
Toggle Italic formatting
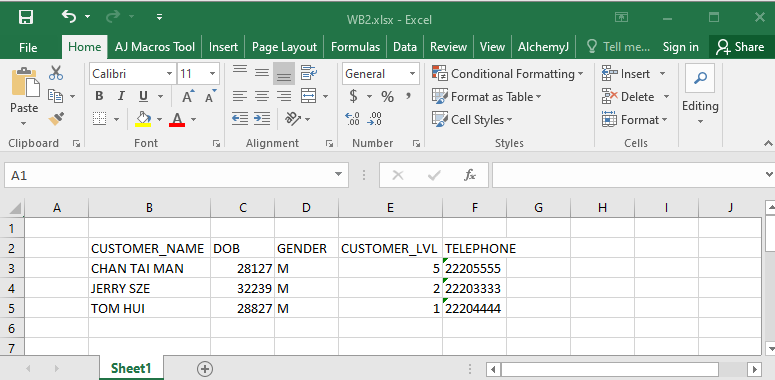tap(121, 96)
